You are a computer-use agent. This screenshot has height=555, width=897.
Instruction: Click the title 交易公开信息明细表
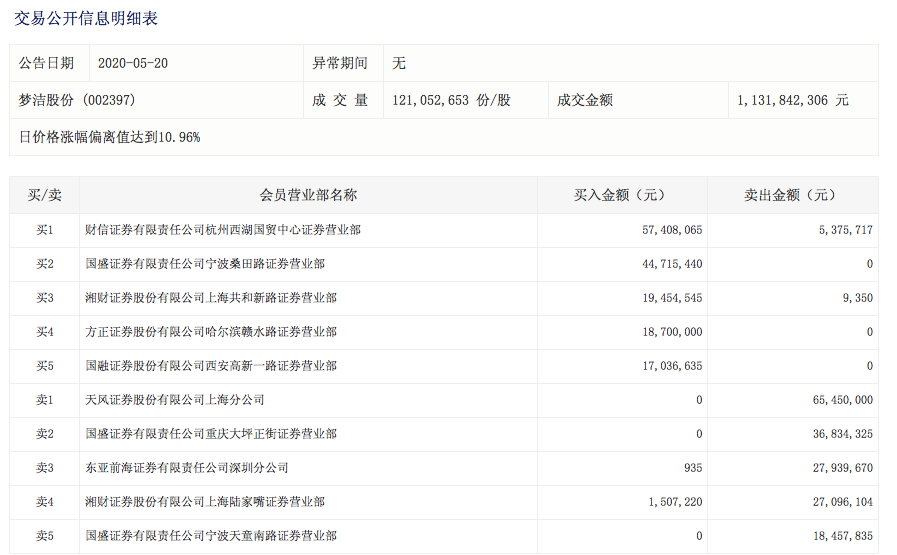[86, 18]
